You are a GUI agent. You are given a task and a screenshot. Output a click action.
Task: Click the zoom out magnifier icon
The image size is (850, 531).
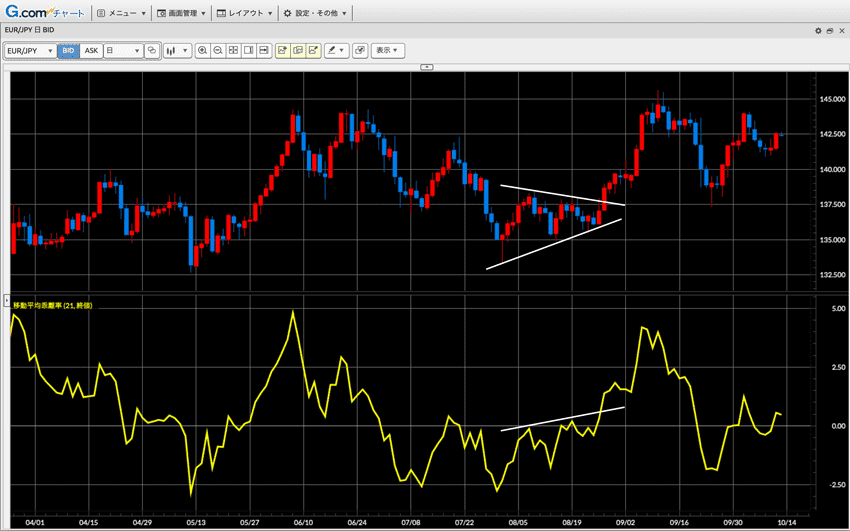coord(218,50)
